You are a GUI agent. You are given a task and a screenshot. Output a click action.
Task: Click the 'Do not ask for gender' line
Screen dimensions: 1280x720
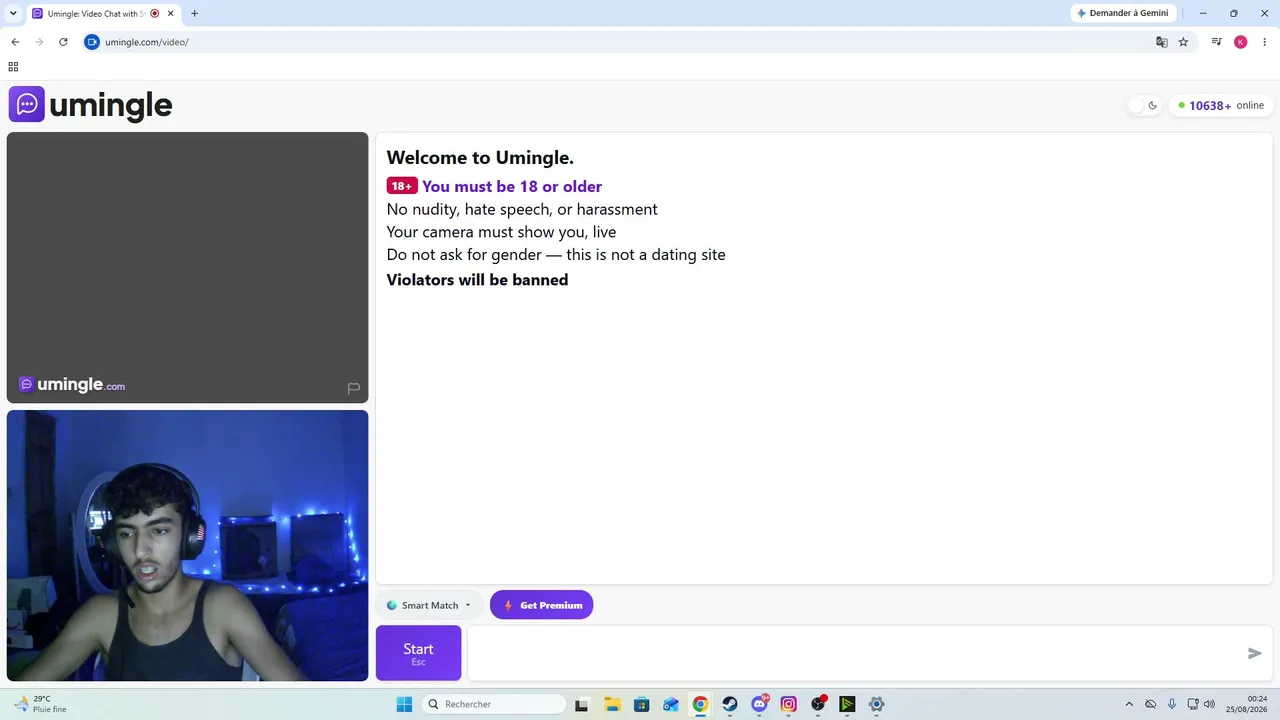(556, 255)
